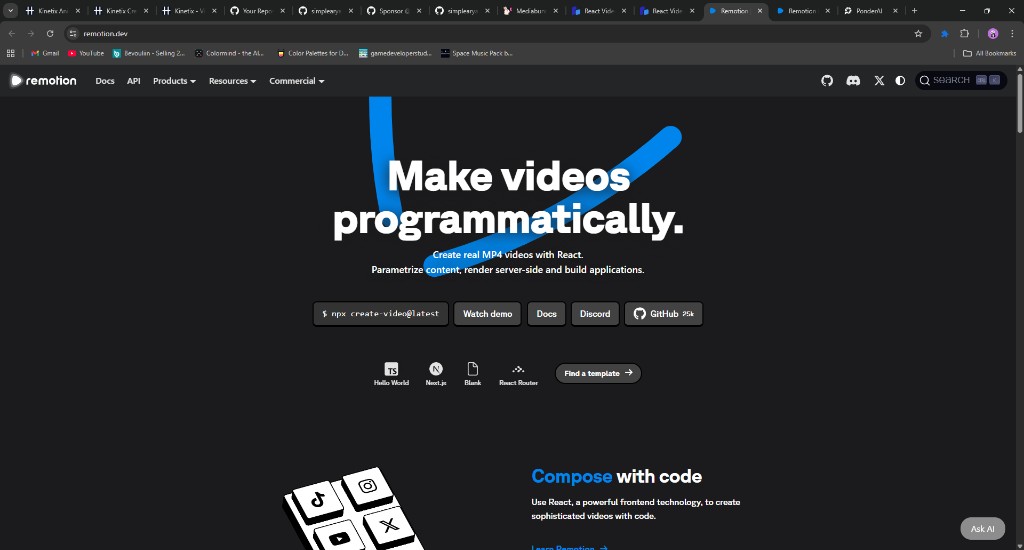1024x550 pixels.
Task: Open the Chrome profile avatar
Action: click(993, 33)
